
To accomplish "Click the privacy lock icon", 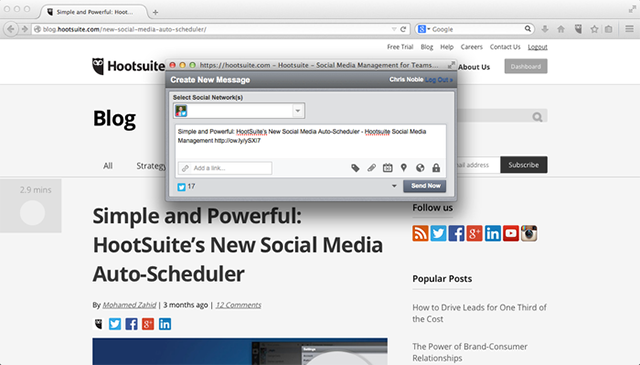I will 436,168.
